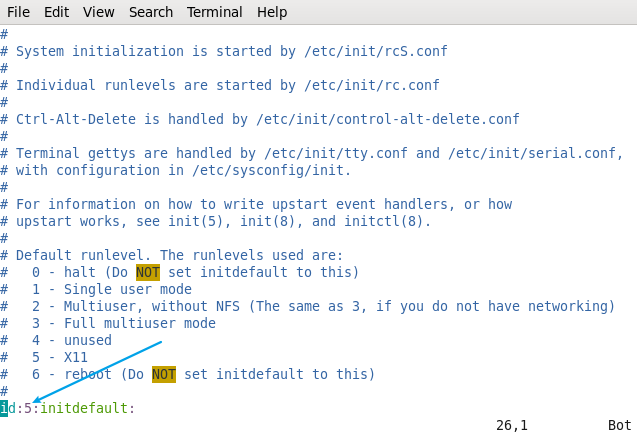
Task: Click the 26,1 cursor position indicator
Action: (512, 425)
